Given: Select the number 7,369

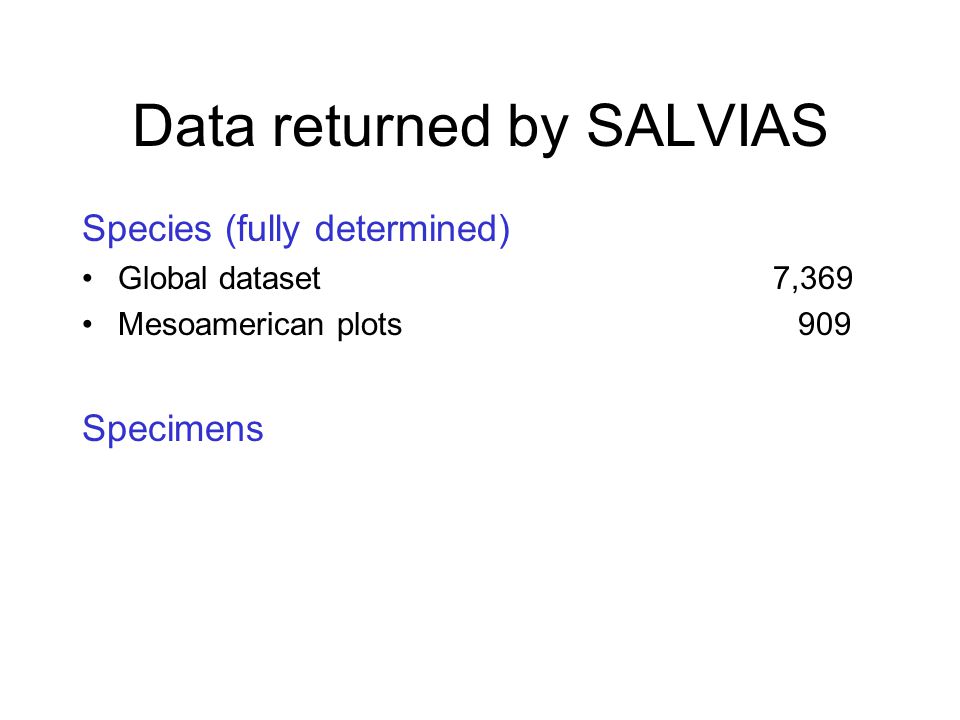Looking at the screenshot, I should point(812,279).
